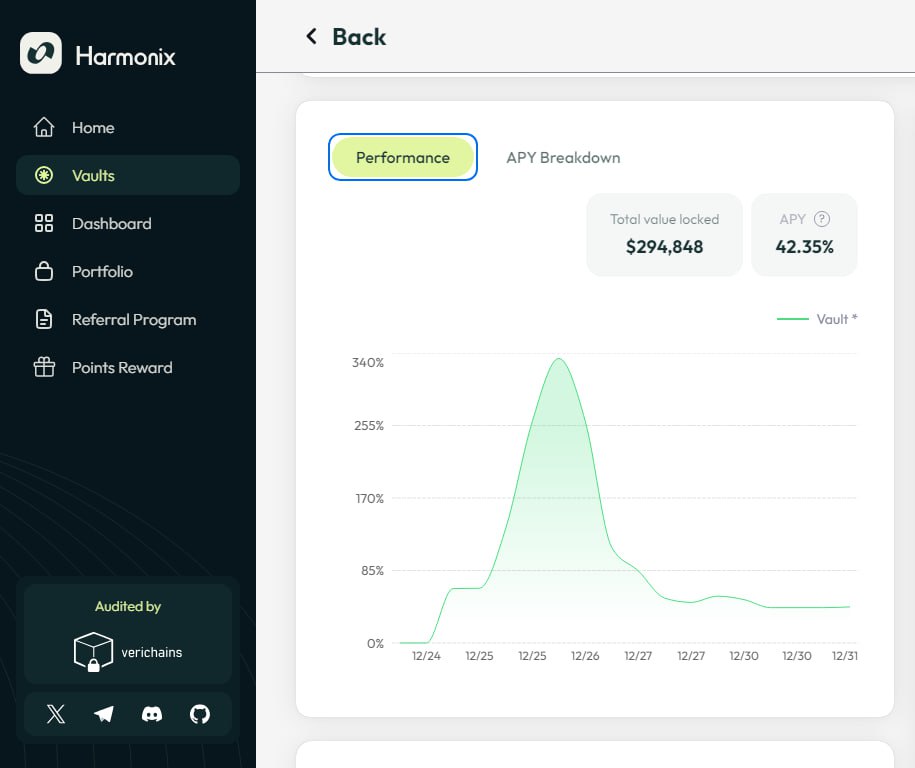Switch to the APY Breakdown tab
The image size is (915, 768).
563,158
